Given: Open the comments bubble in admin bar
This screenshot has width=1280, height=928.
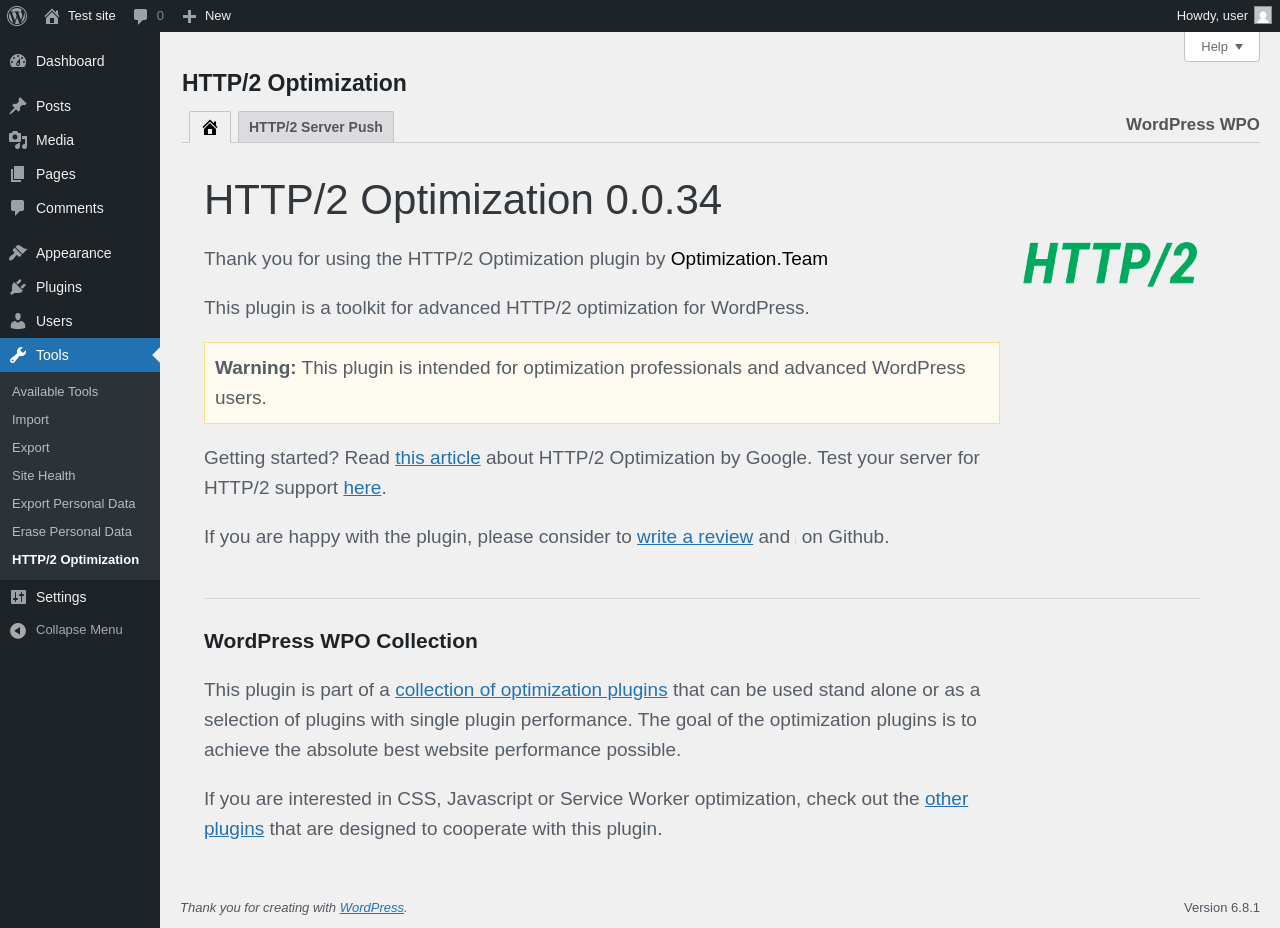Looking at the screenshot, I should coord(140,16).
